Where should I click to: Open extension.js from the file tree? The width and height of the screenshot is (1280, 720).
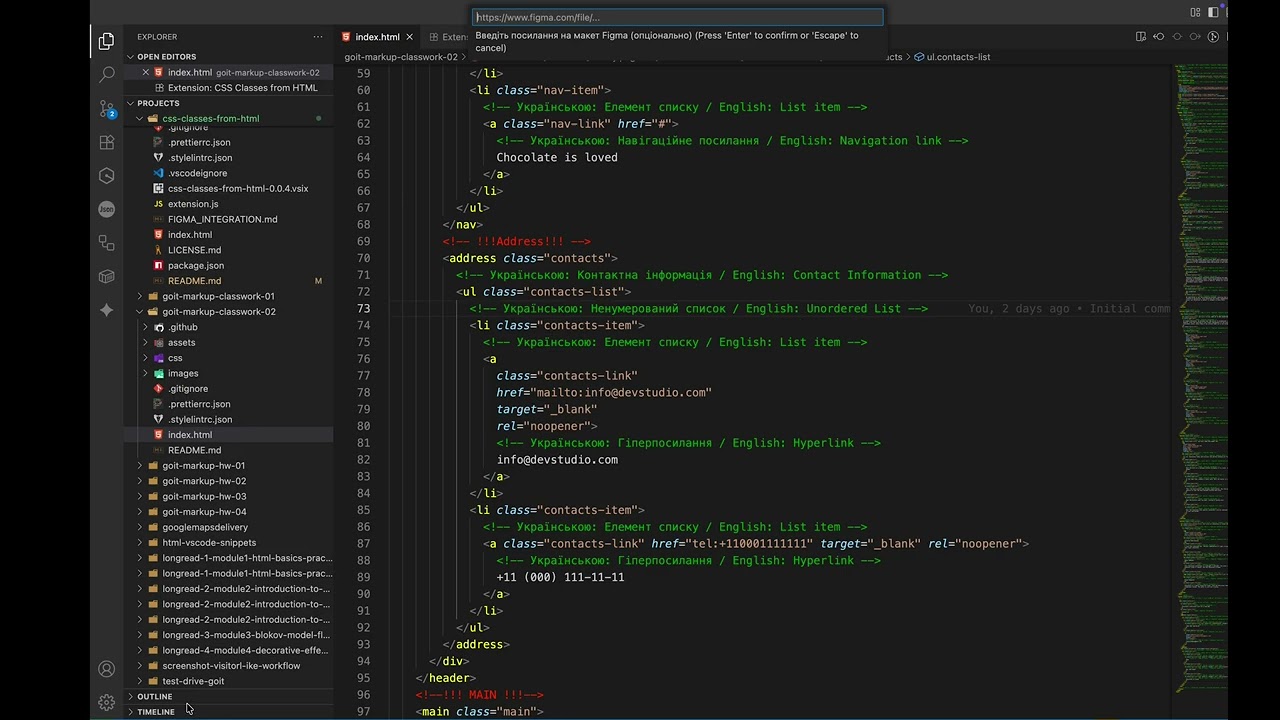click(192, 204)
